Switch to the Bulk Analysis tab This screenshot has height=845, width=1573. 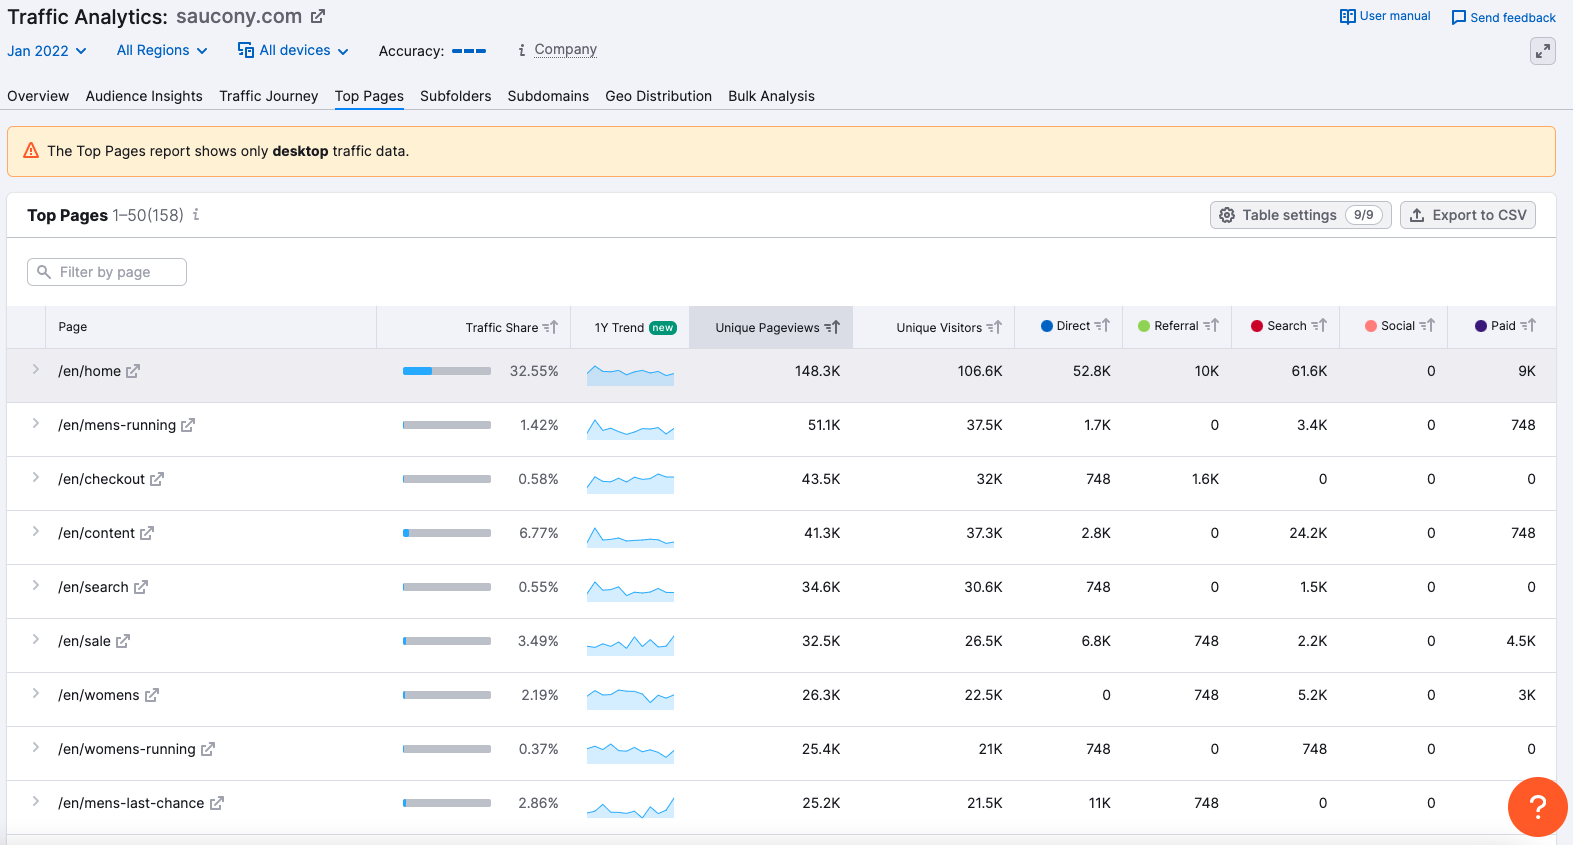coord(771,96)
